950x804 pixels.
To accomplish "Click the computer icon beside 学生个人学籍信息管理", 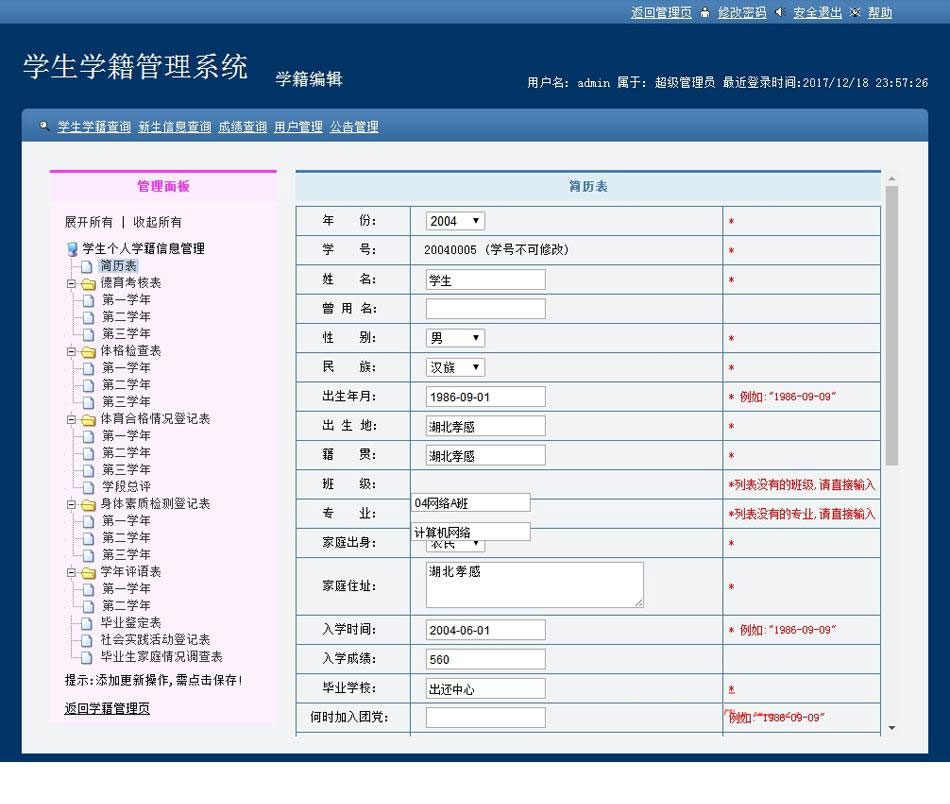I will click(x=72, y=249).
